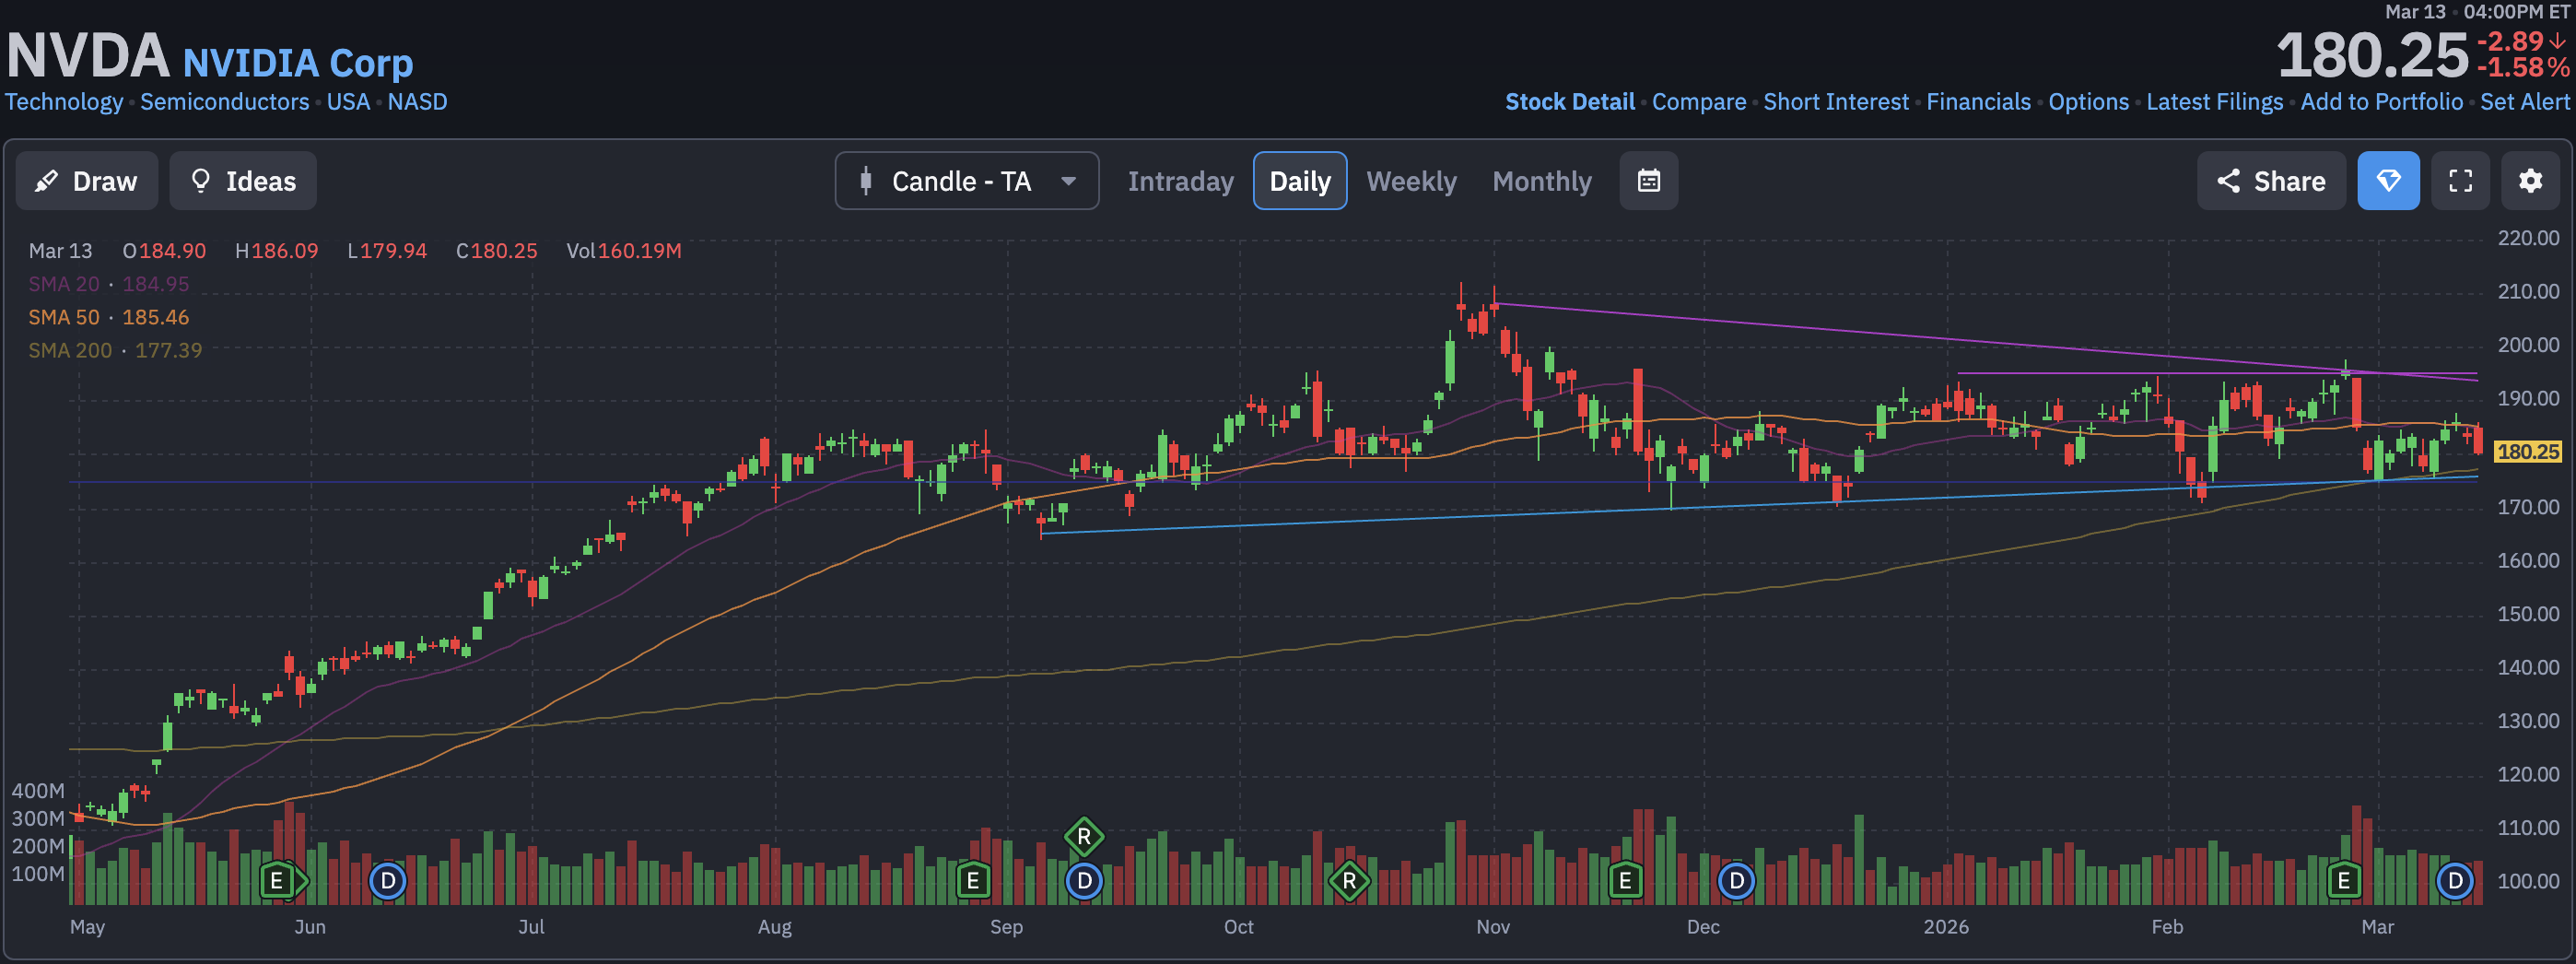Click the blue diamond premium icon
Viewport: 2576px width, 964px height.
2388,181
